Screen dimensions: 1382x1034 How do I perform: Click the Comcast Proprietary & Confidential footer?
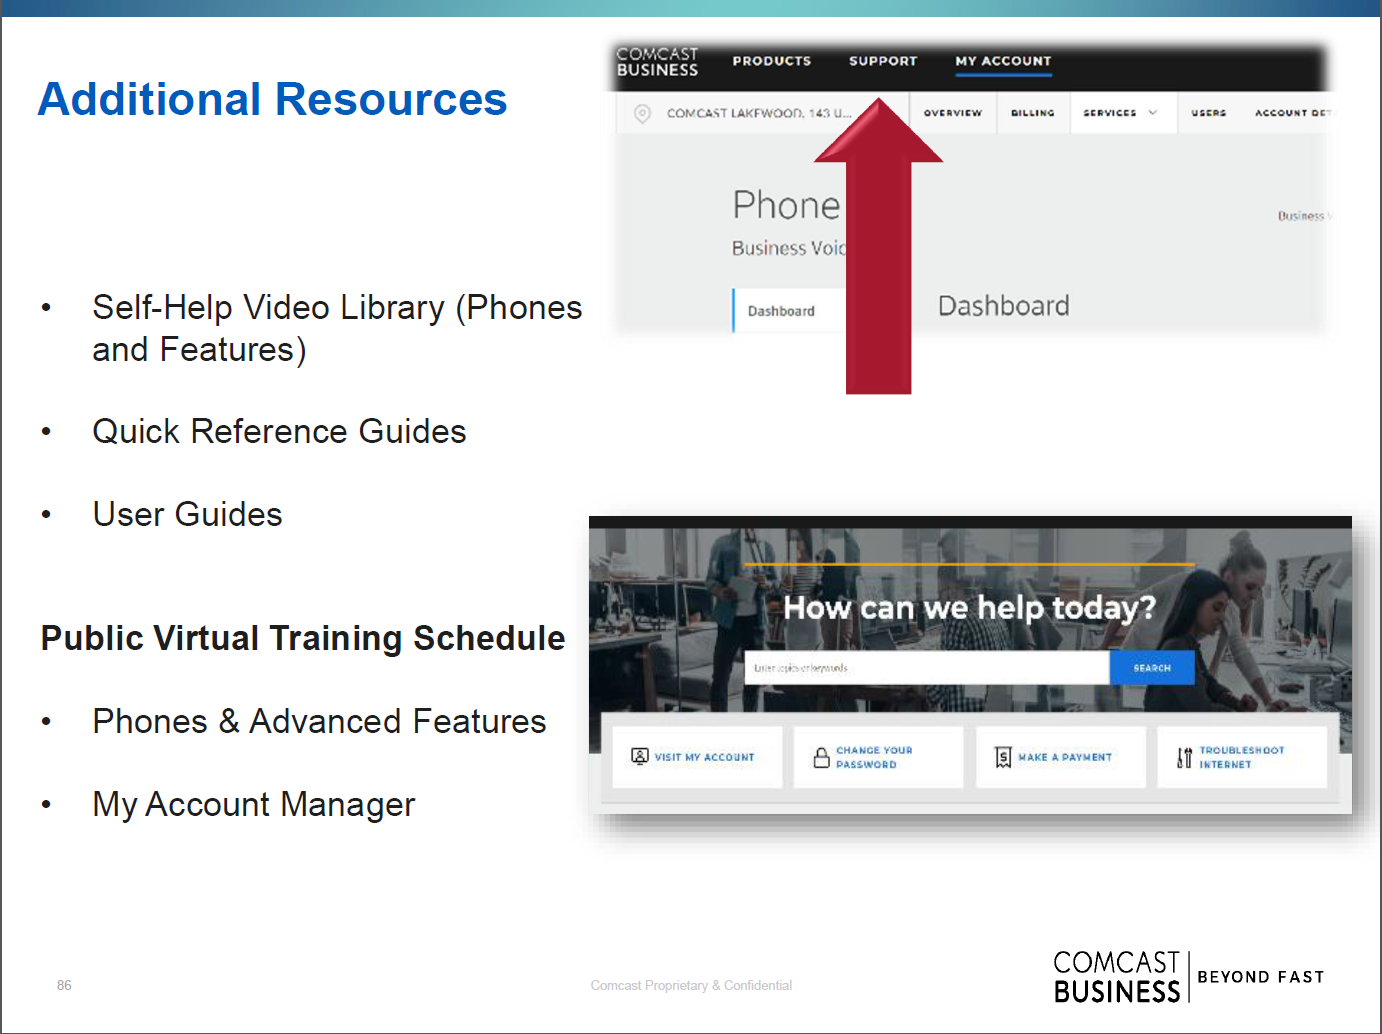(691, 985)
